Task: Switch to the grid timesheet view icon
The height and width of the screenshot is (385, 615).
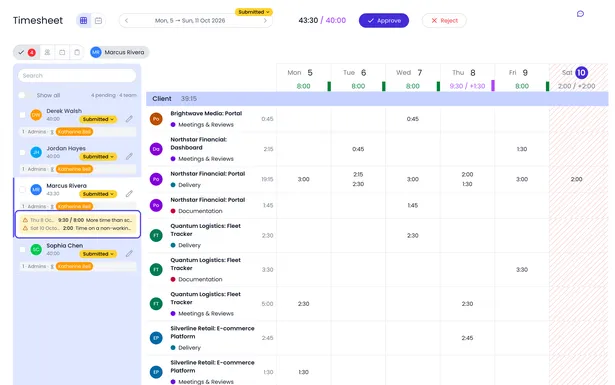Action: coord(84,20)
